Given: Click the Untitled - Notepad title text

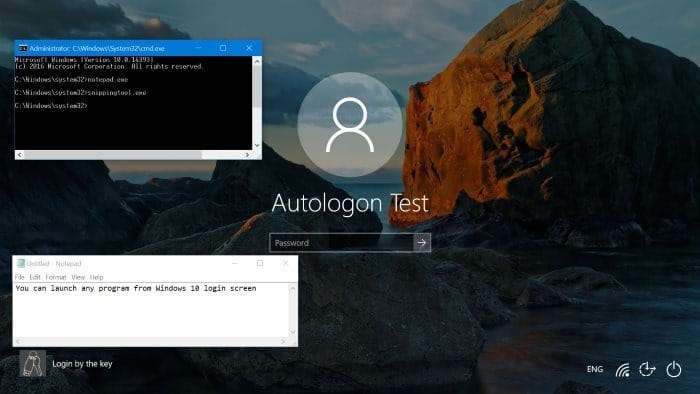Looking at the screenshot, I should 54,264.
